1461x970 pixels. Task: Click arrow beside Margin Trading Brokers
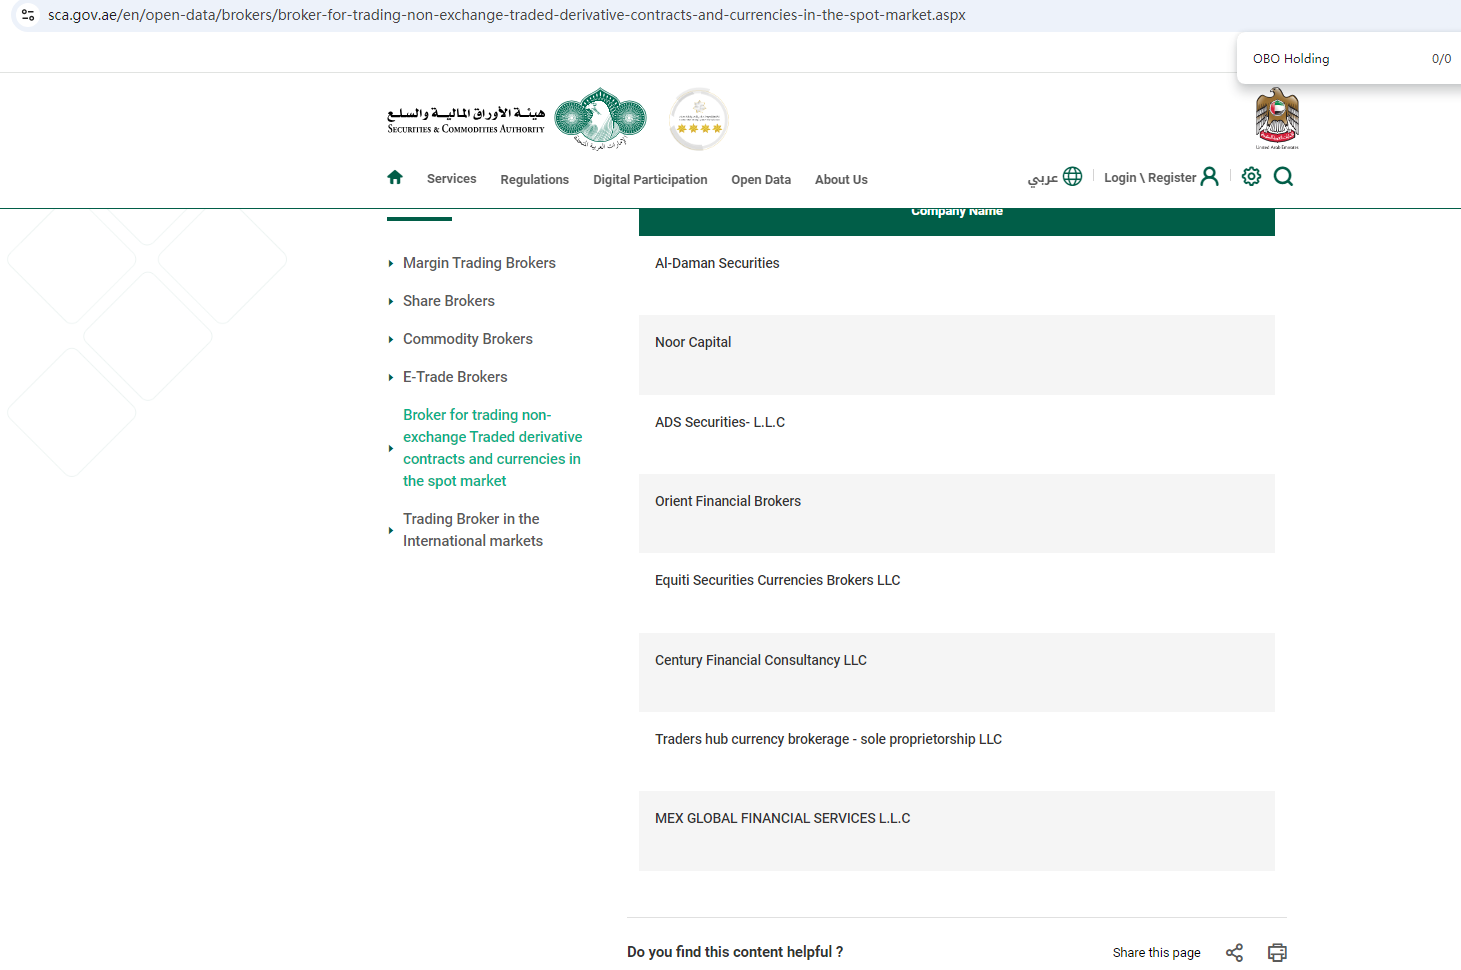[x=390, y=264]
